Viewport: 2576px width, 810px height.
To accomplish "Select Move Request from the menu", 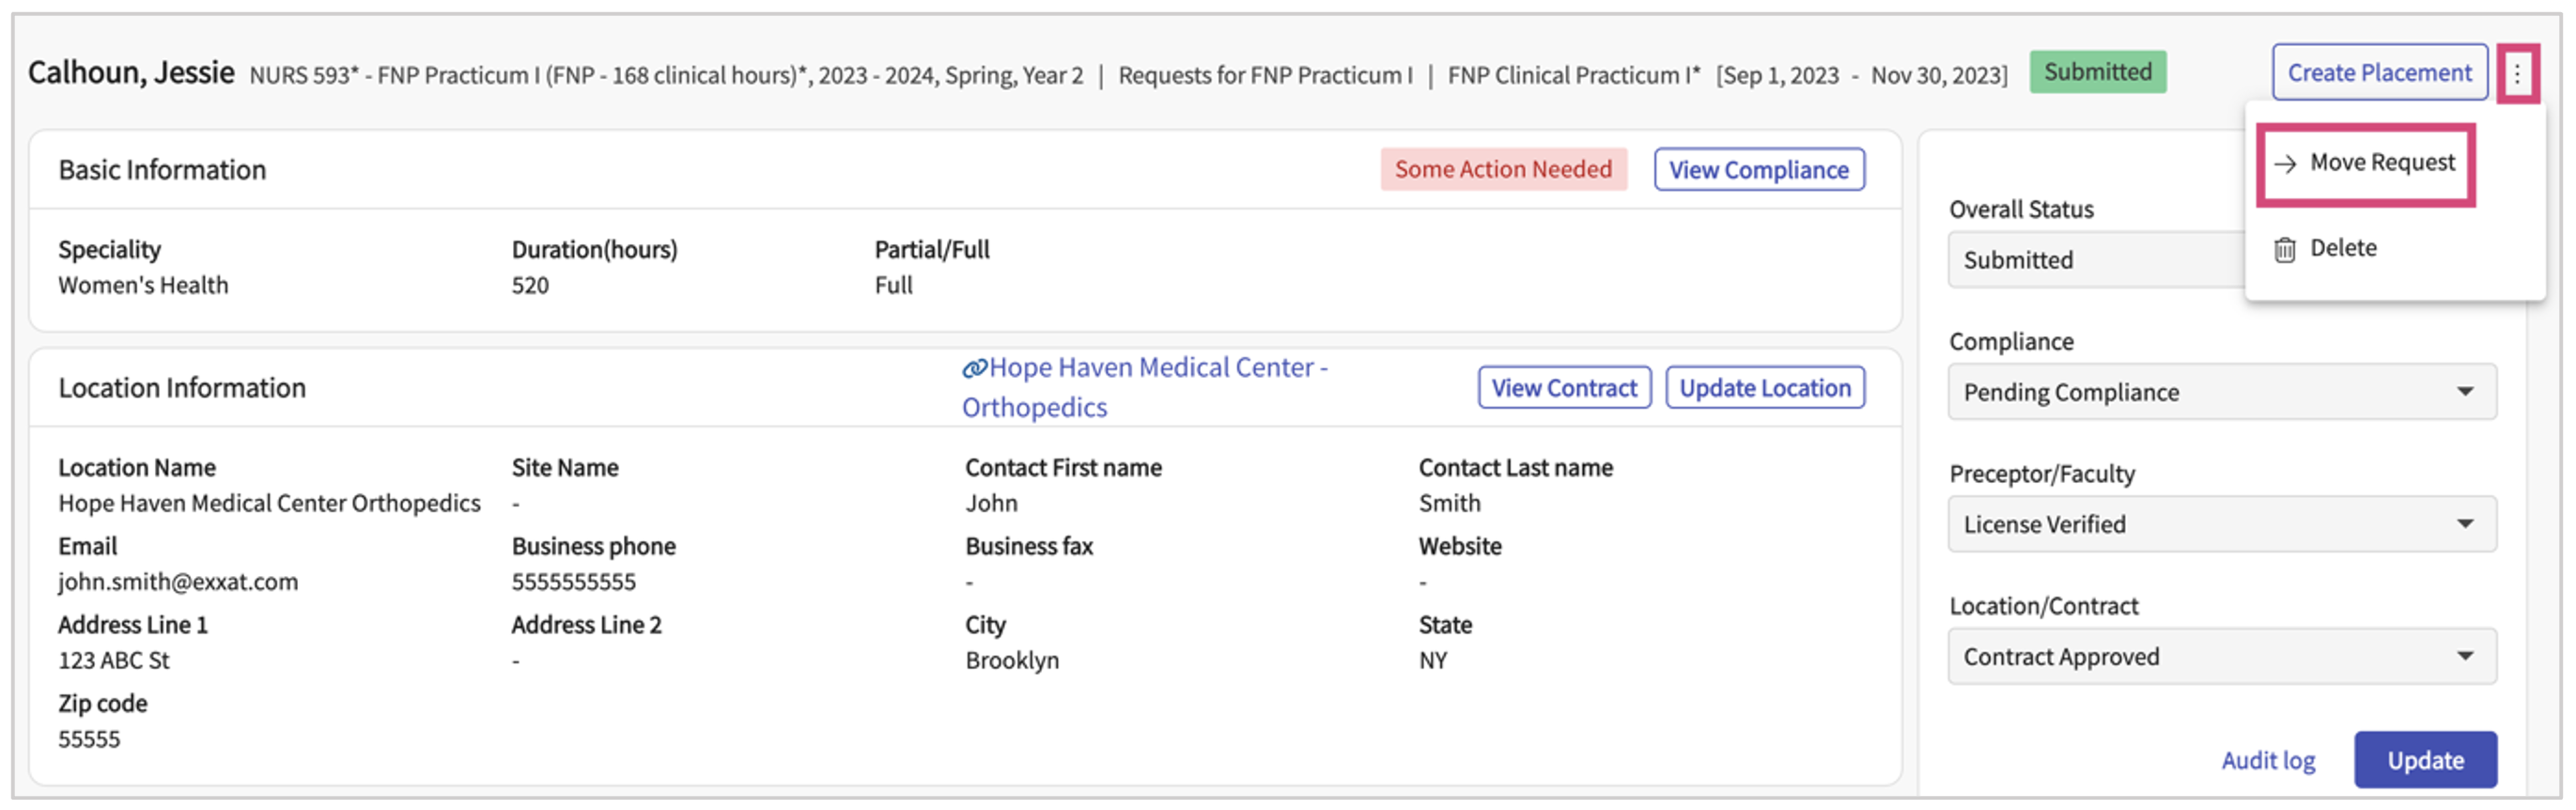I will [2365, 163].
